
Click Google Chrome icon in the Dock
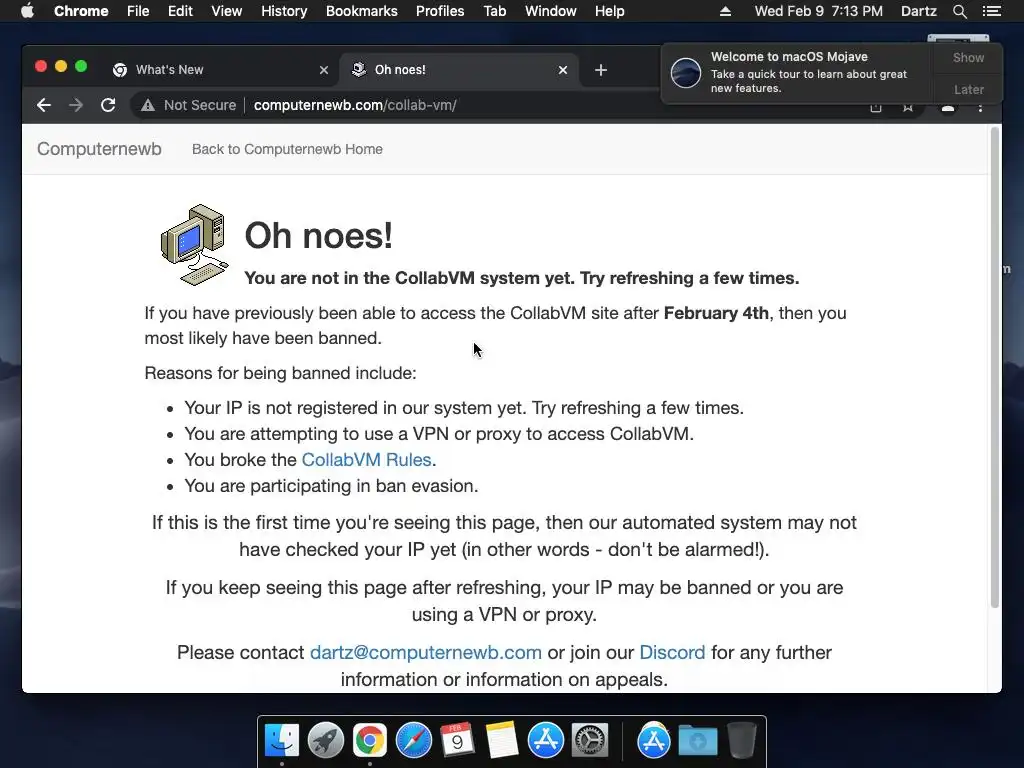pyautogui.click(x=370, y=740)
